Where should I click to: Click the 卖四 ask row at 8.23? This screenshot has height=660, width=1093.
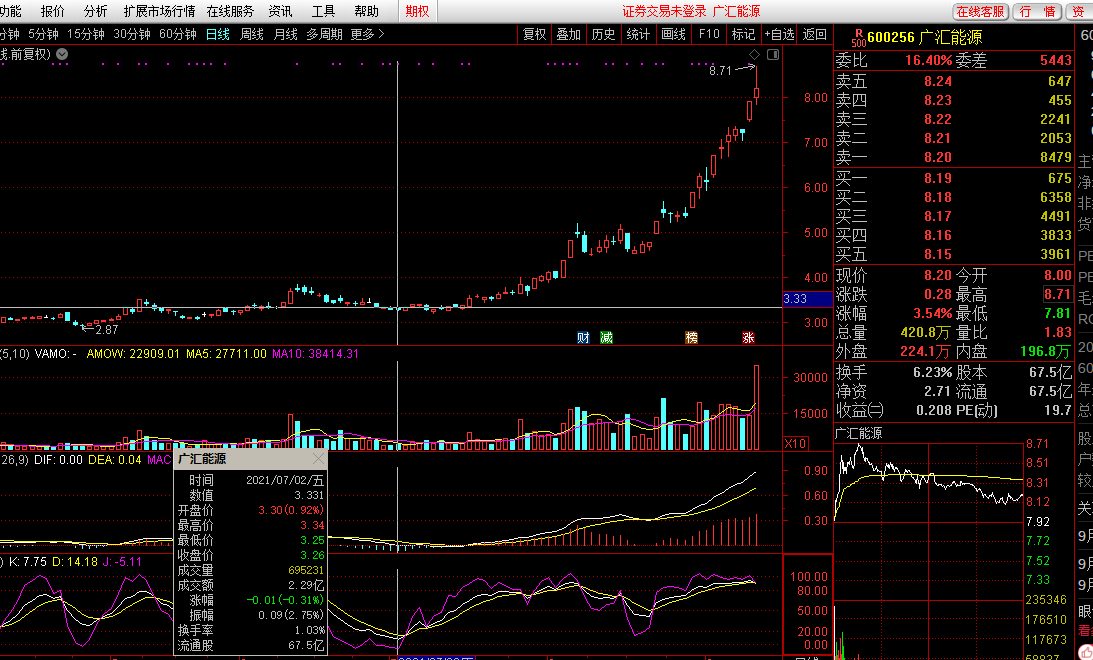pos(954,100)
